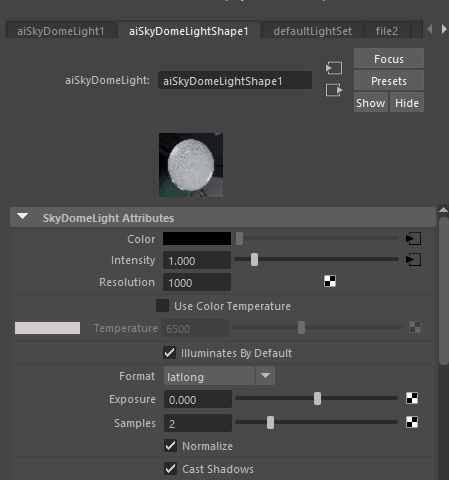Click the output connection icon beside the node name
This screenshot has width=449, height=480.
click(x=334, y=90)
